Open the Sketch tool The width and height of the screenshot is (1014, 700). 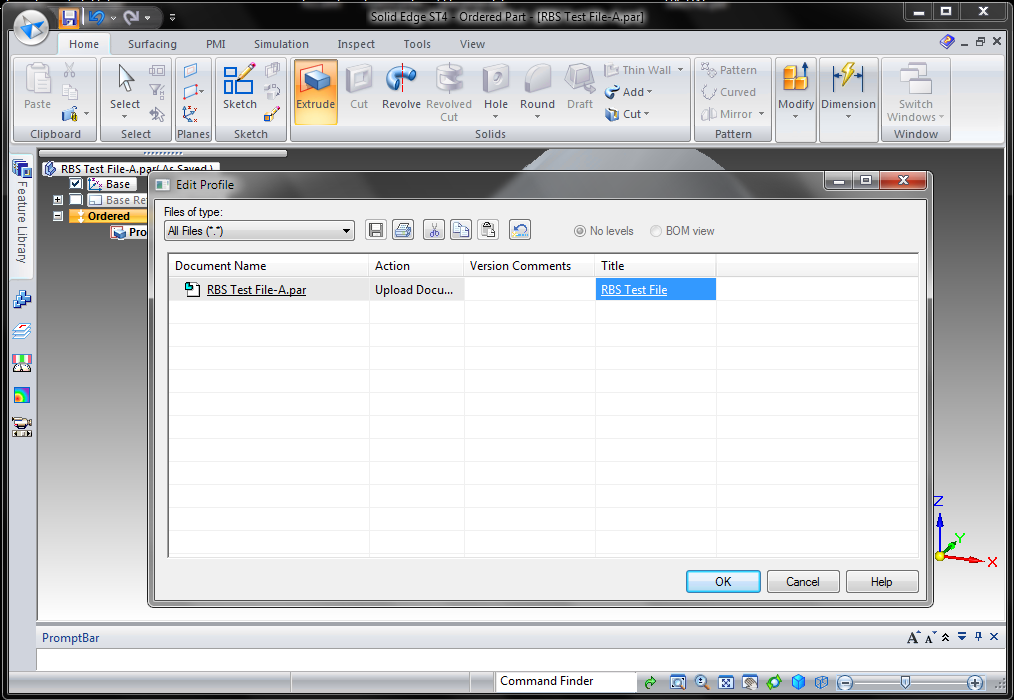[239, 87]
